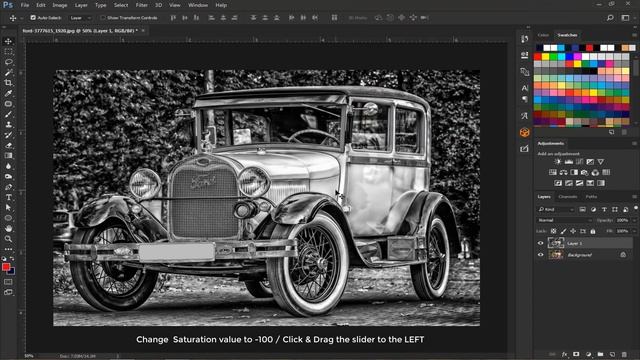640x360 pixels.
Task: Toggle the type layer filter button
Action: [604, 209]
